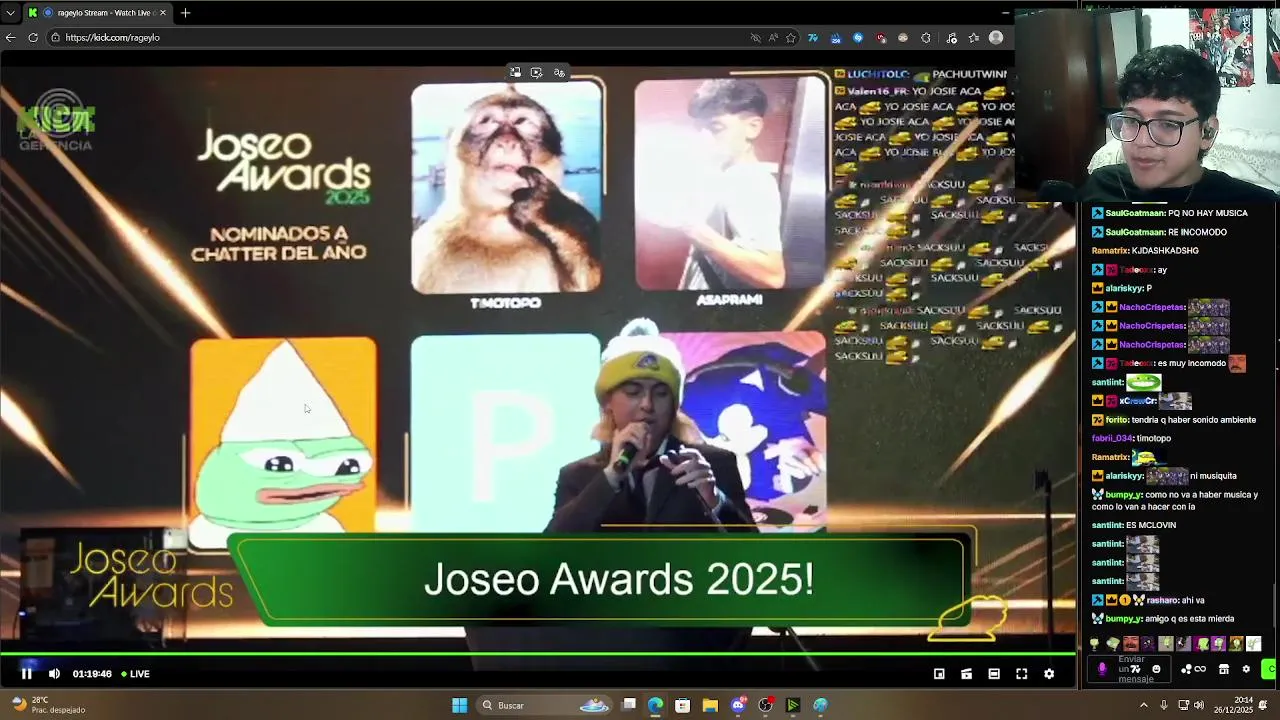This screenshot has height=720, width=1280.
Task: Reload the Kick page
Action: (x=33, y=37)
